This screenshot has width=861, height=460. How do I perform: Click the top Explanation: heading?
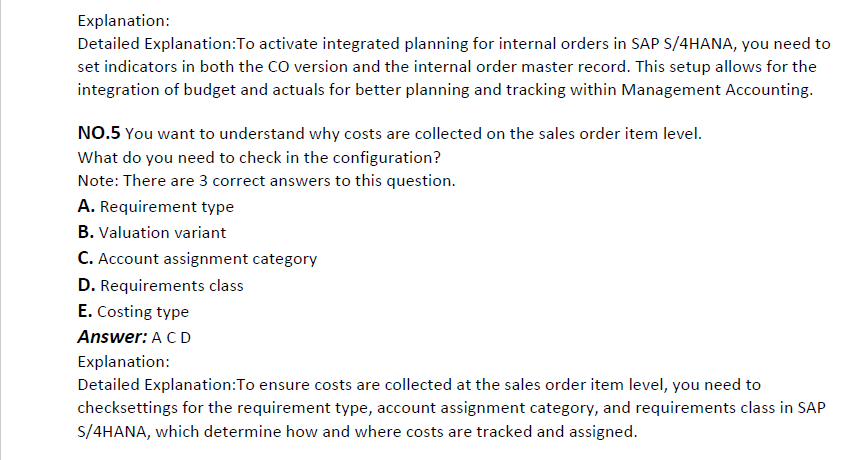(x=124, y=21)
